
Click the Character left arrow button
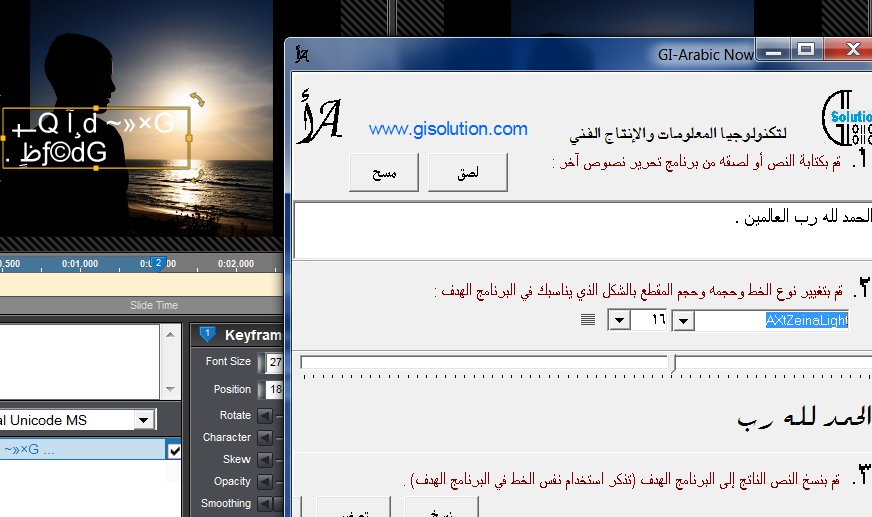[x=265, y=437]
